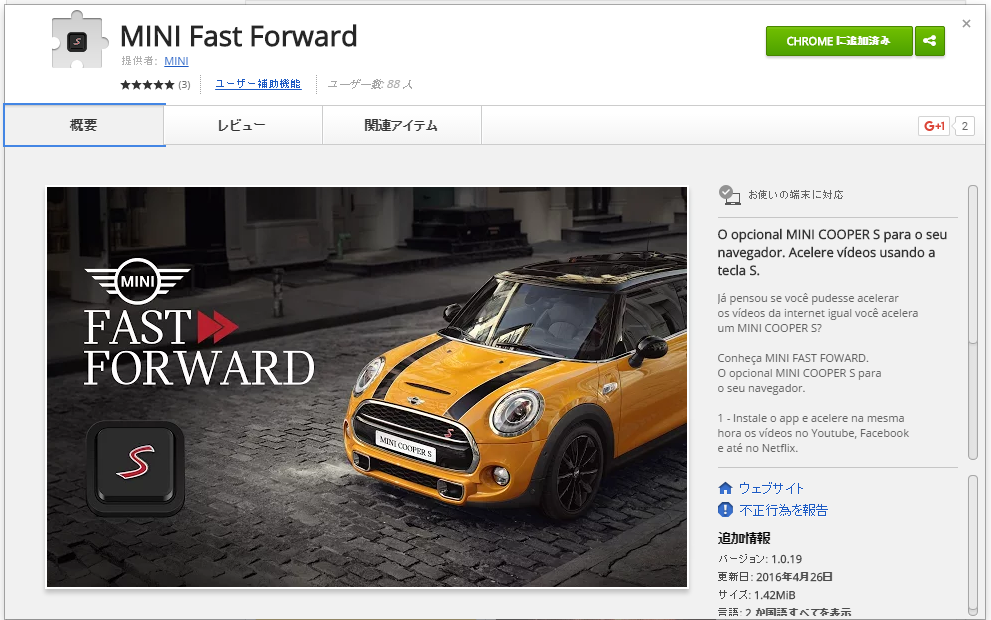Screen dimensions: 991x620
Task: Click the G+1 button
Action: pos(934,126)
